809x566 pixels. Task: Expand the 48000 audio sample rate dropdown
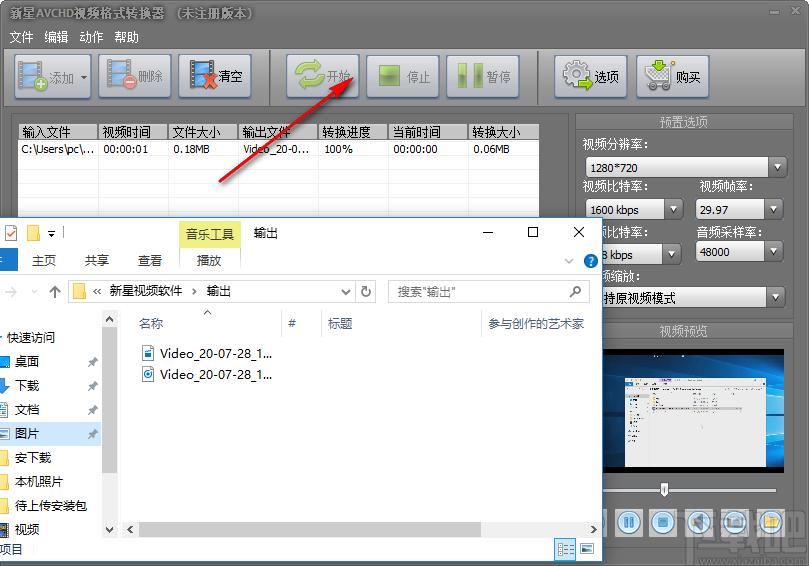[773, 252]
